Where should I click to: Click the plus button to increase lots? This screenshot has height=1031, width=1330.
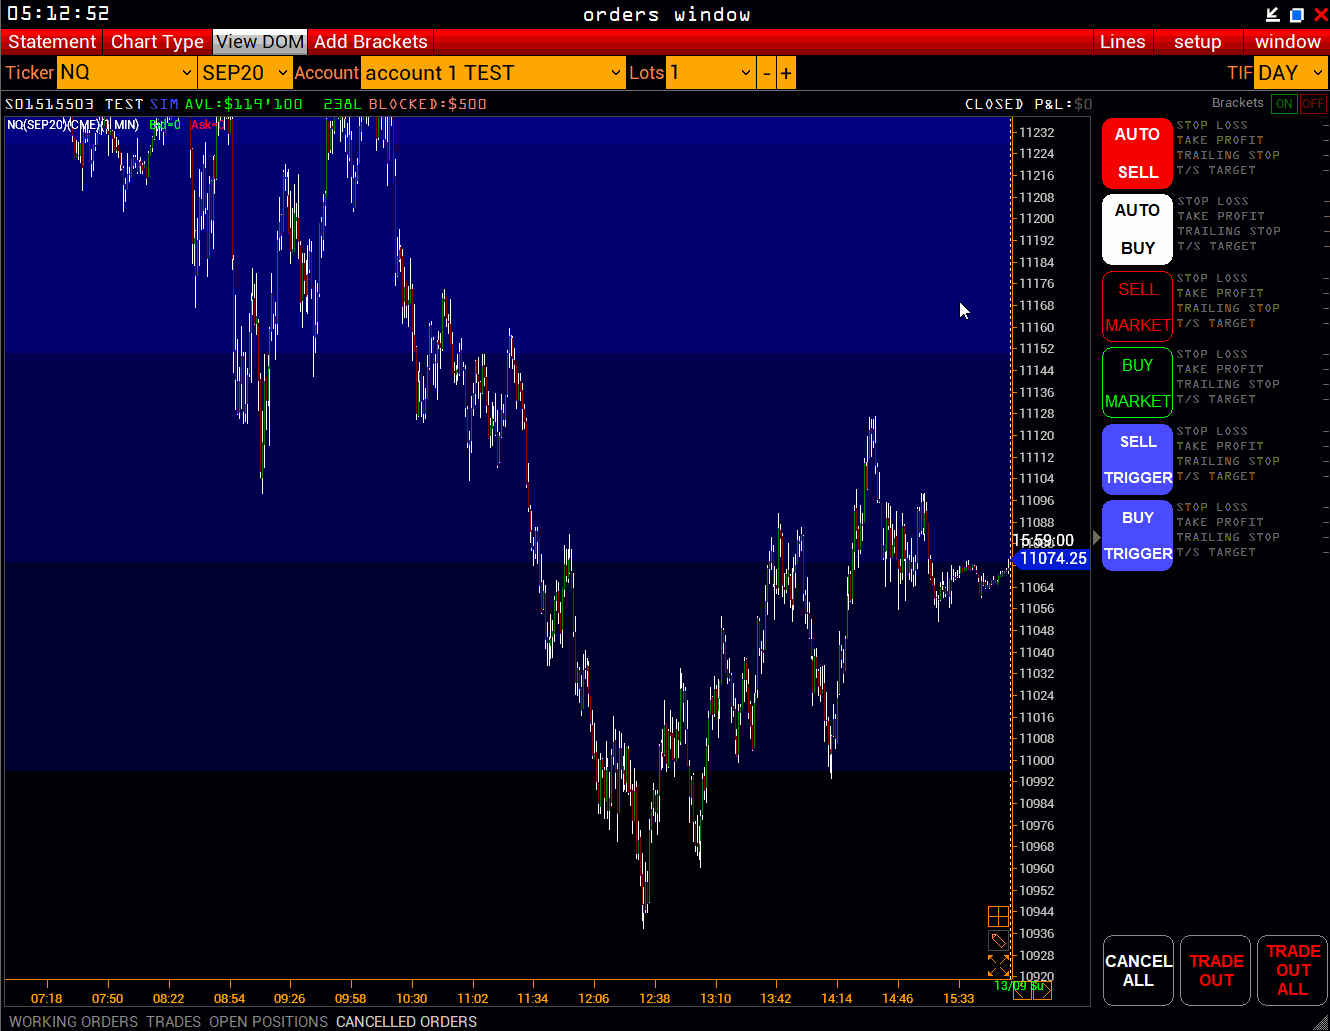coord(786,73)
